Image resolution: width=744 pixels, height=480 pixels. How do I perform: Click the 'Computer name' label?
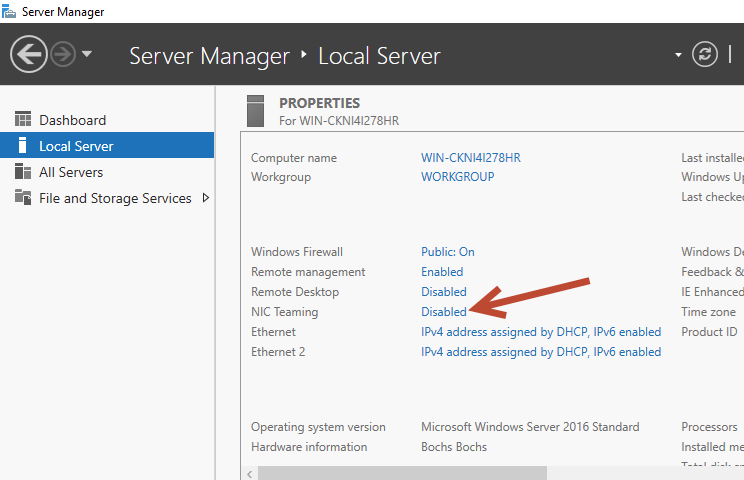tap(294, 158)
